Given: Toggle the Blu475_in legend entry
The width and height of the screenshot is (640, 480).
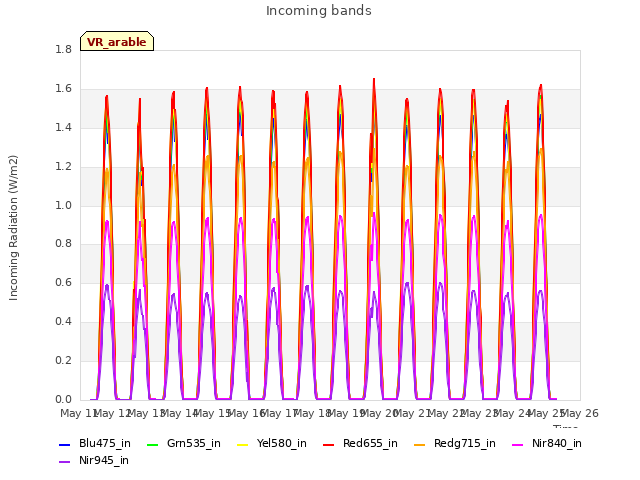Looking at the screenshot, I should pos(95,444).
